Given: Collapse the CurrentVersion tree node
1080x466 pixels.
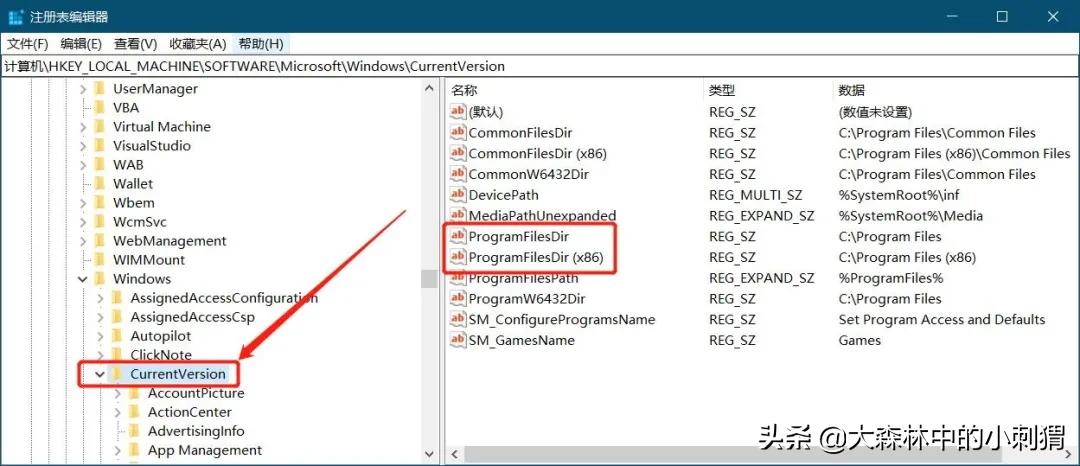Looking at the screenshot, I should (x=101, y=374).
